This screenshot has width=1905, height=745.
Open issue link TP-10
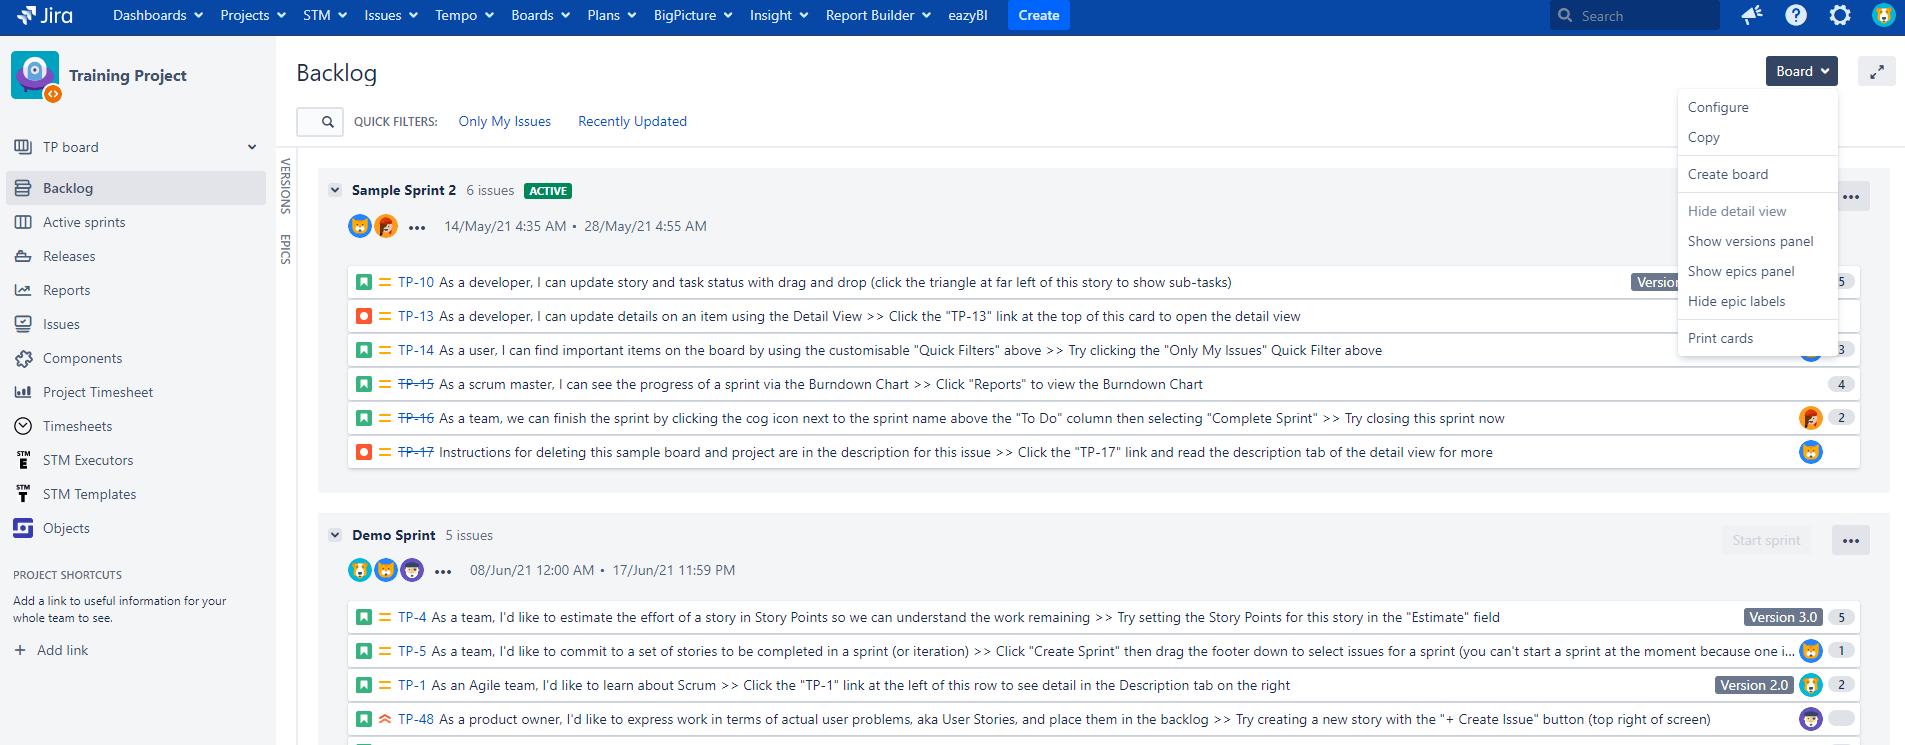[416, 283]
